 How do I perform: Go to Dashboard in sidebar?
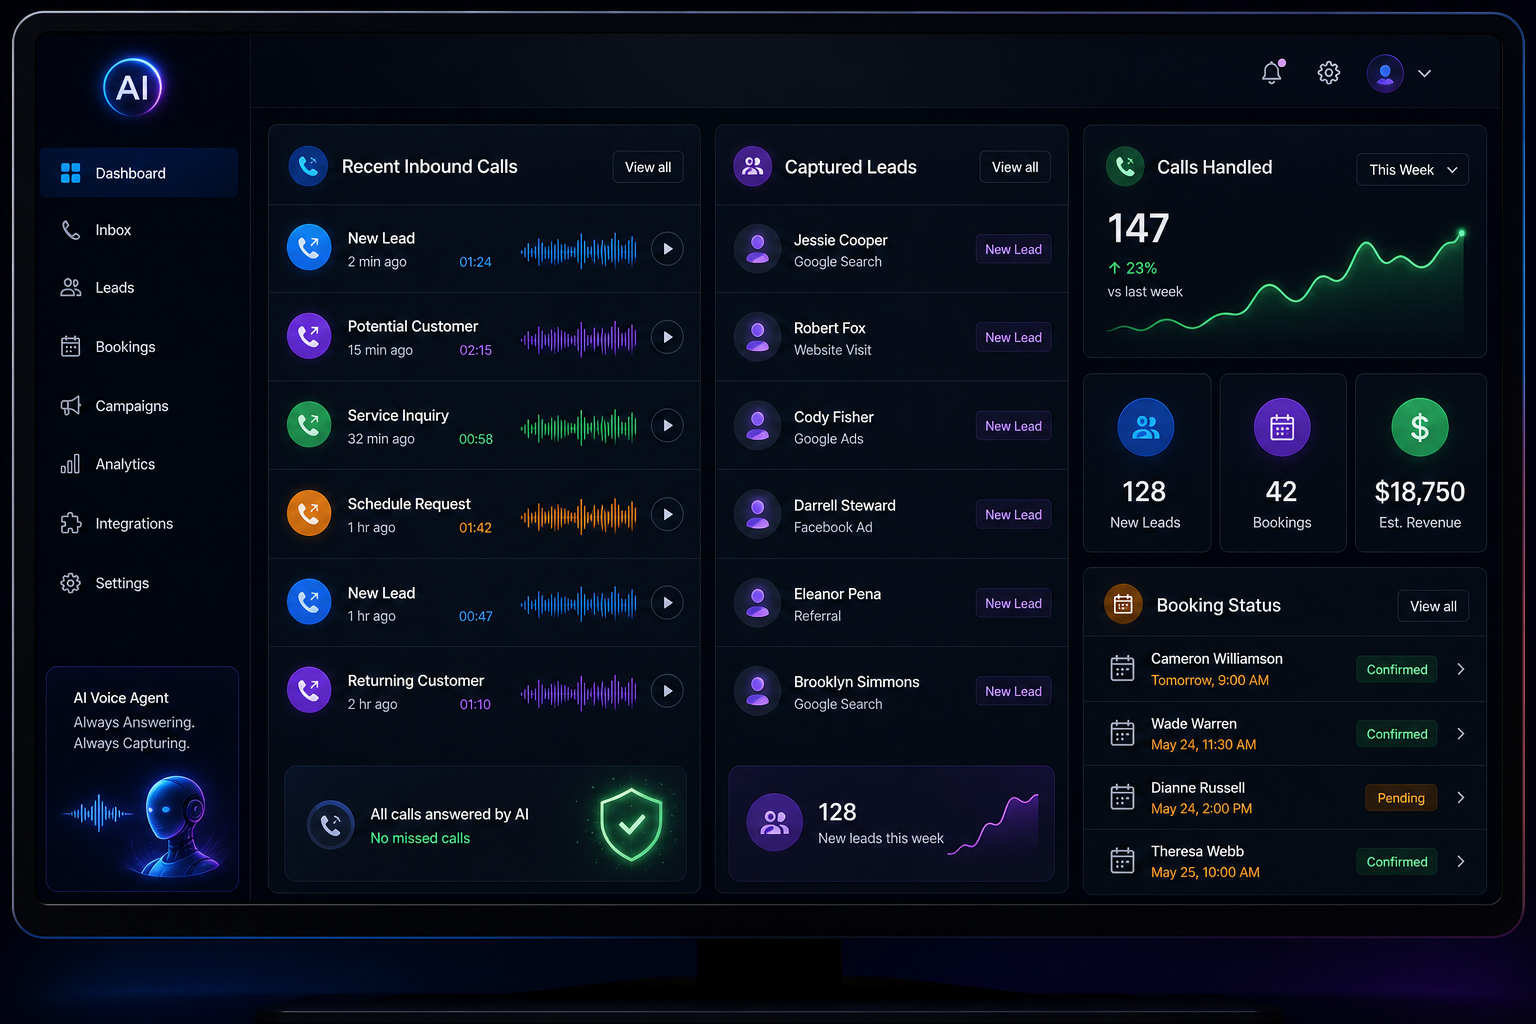point(139,173)
